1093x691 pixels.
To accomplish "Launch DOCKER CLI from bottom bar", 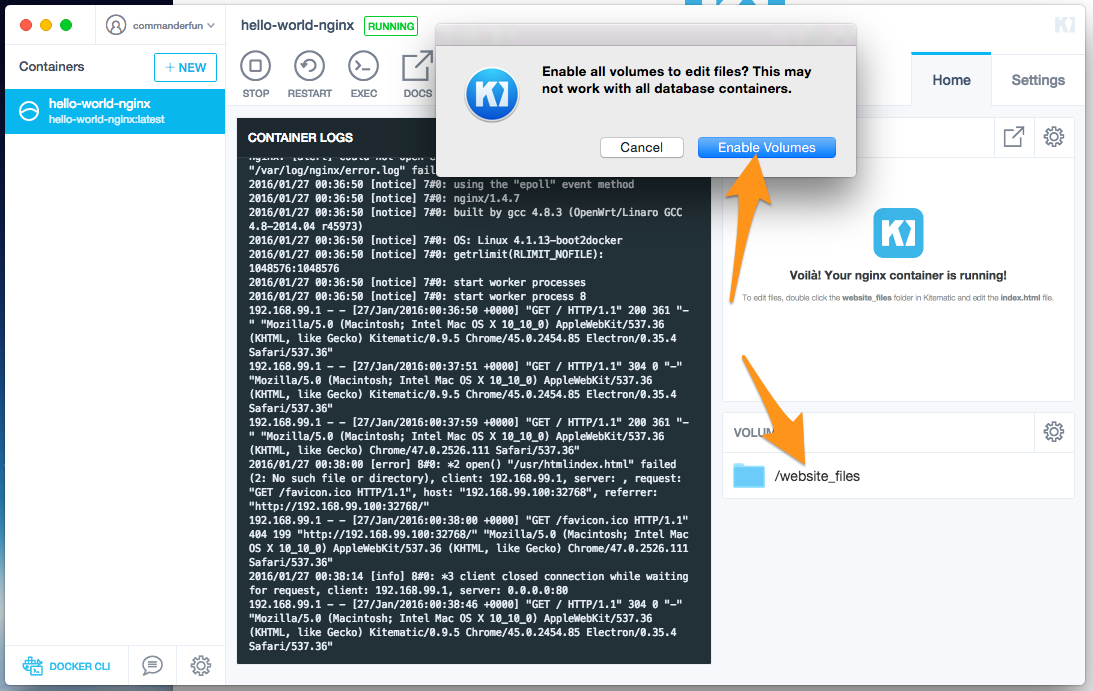I will pyautogui.click(x=66, y=666).
